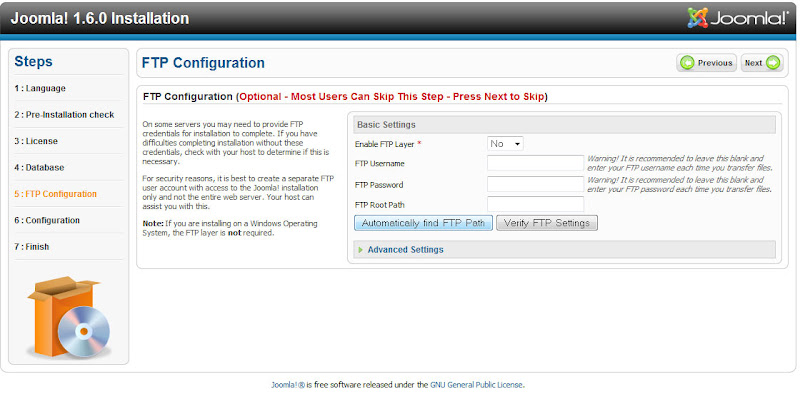This screenshot has width=800, height=394.
Task: Click the Windows Operating System note text
Action: click(x=230, y=229)
